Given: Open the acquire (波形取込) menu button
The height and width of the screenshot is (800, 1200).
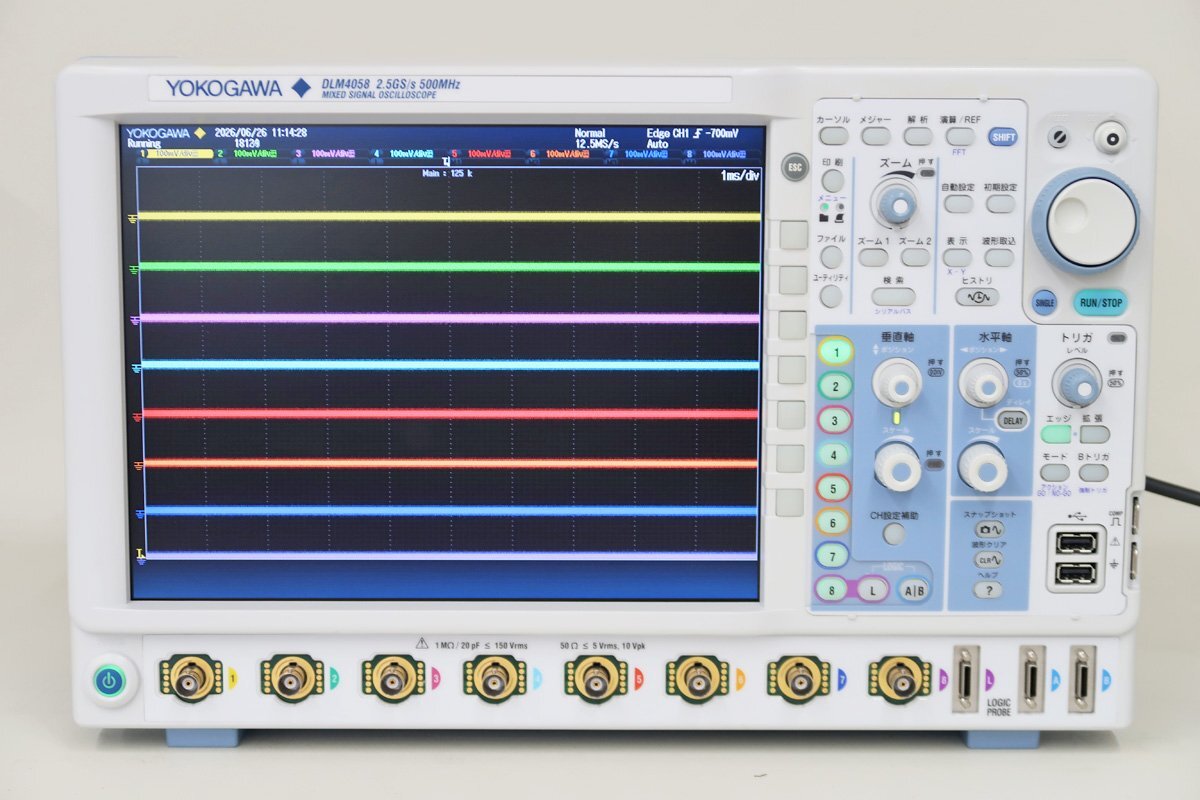Looking at the screenshot, I should [x=1000, y=258].
